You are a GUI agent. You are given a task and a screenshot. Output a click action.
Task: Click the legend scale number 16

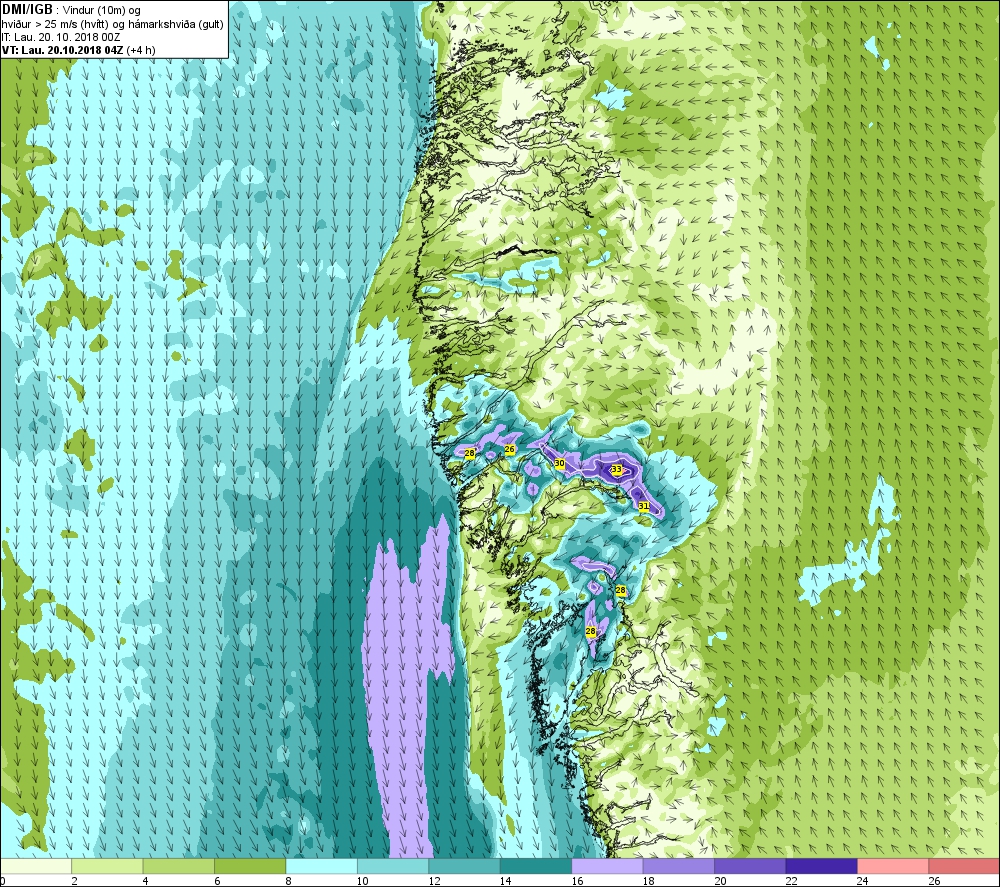[577, 881]
